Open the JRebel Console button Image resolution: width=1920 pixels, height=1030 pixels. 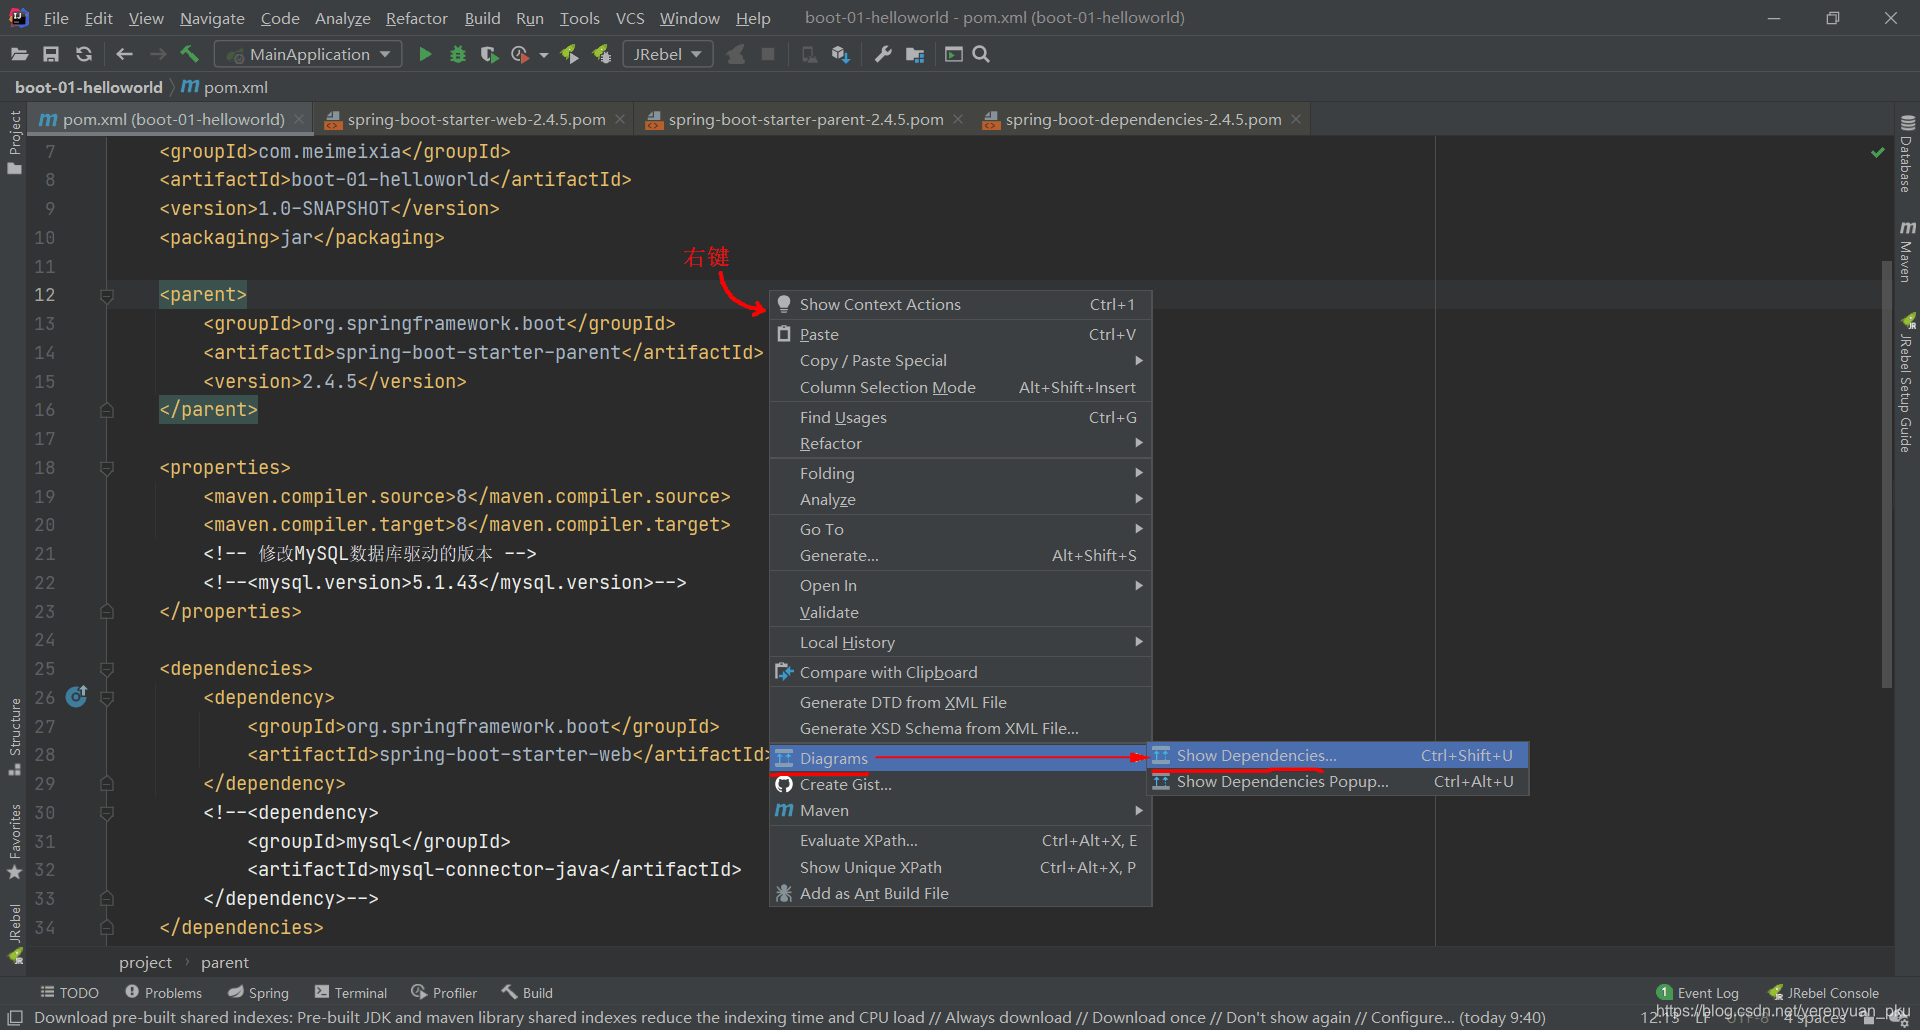[x=1824, y=992]
